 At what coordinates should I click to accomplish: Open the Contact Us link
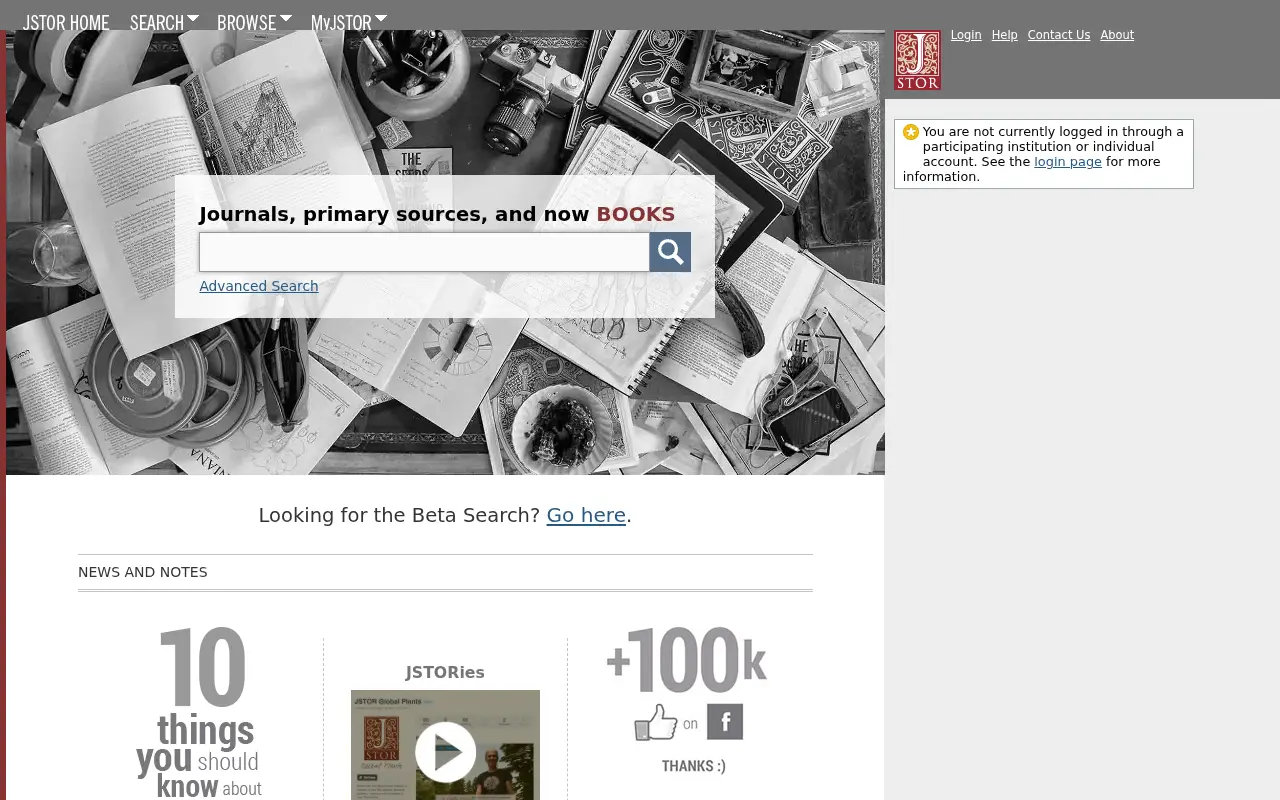pos(1059,35)
